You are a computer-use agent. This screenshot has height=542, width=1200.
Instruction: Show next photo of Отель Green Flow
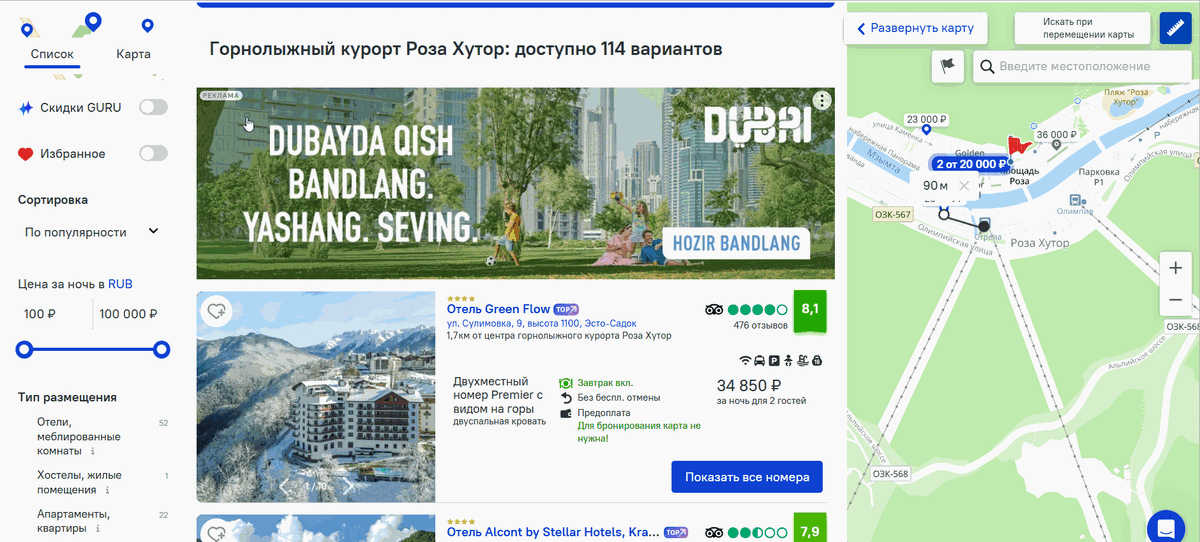click(349, 486)
